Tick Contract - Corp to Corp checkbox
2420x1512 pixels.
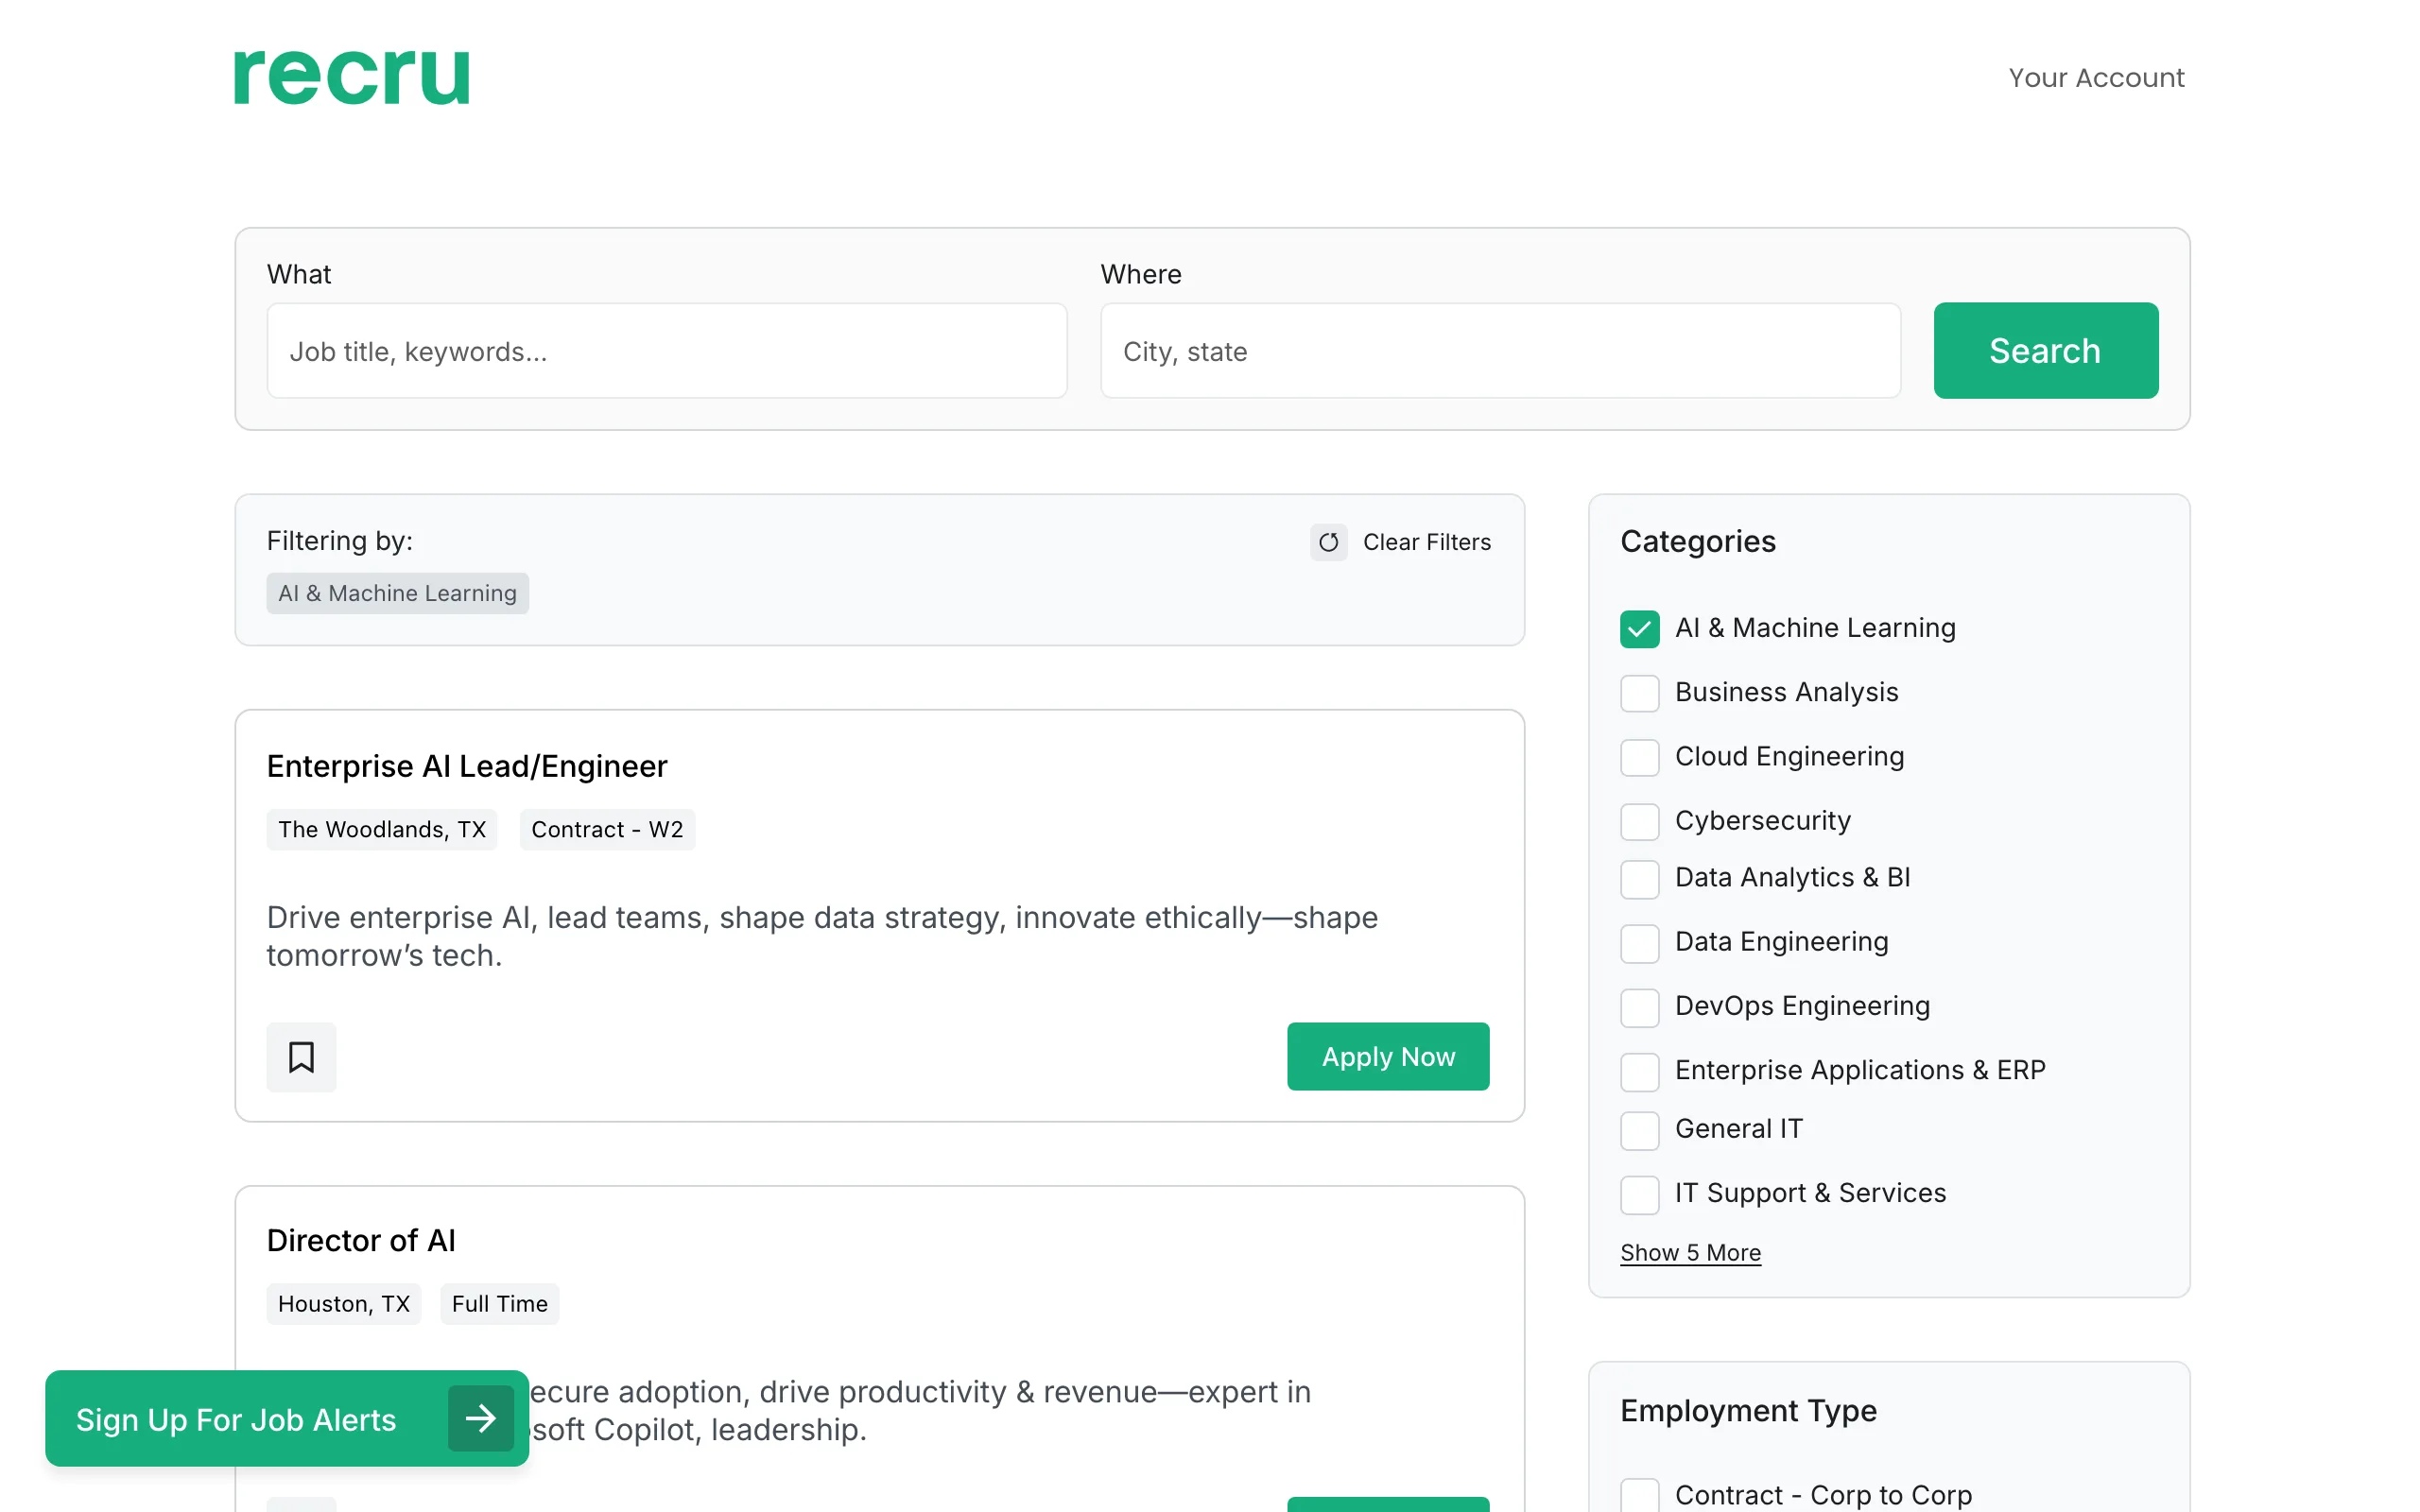[1639, 1496]
